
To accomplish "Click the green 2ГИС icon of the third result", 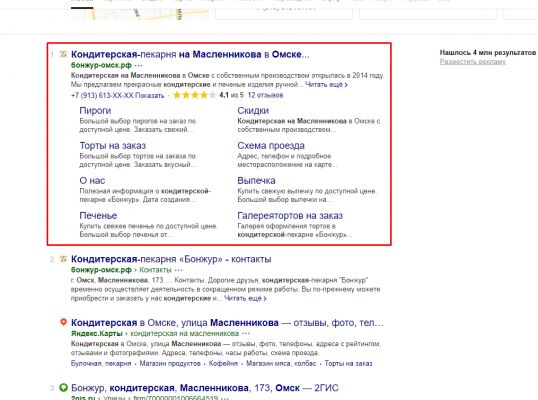I will [63, 388].
